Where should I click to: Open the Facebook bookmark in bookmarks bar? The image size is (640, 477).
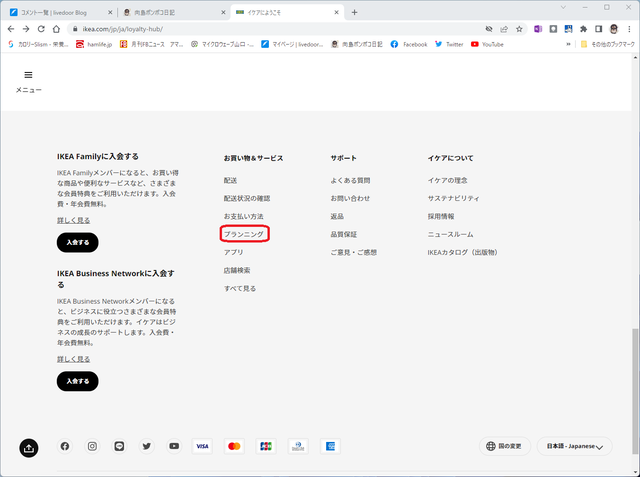click(409, 44)
